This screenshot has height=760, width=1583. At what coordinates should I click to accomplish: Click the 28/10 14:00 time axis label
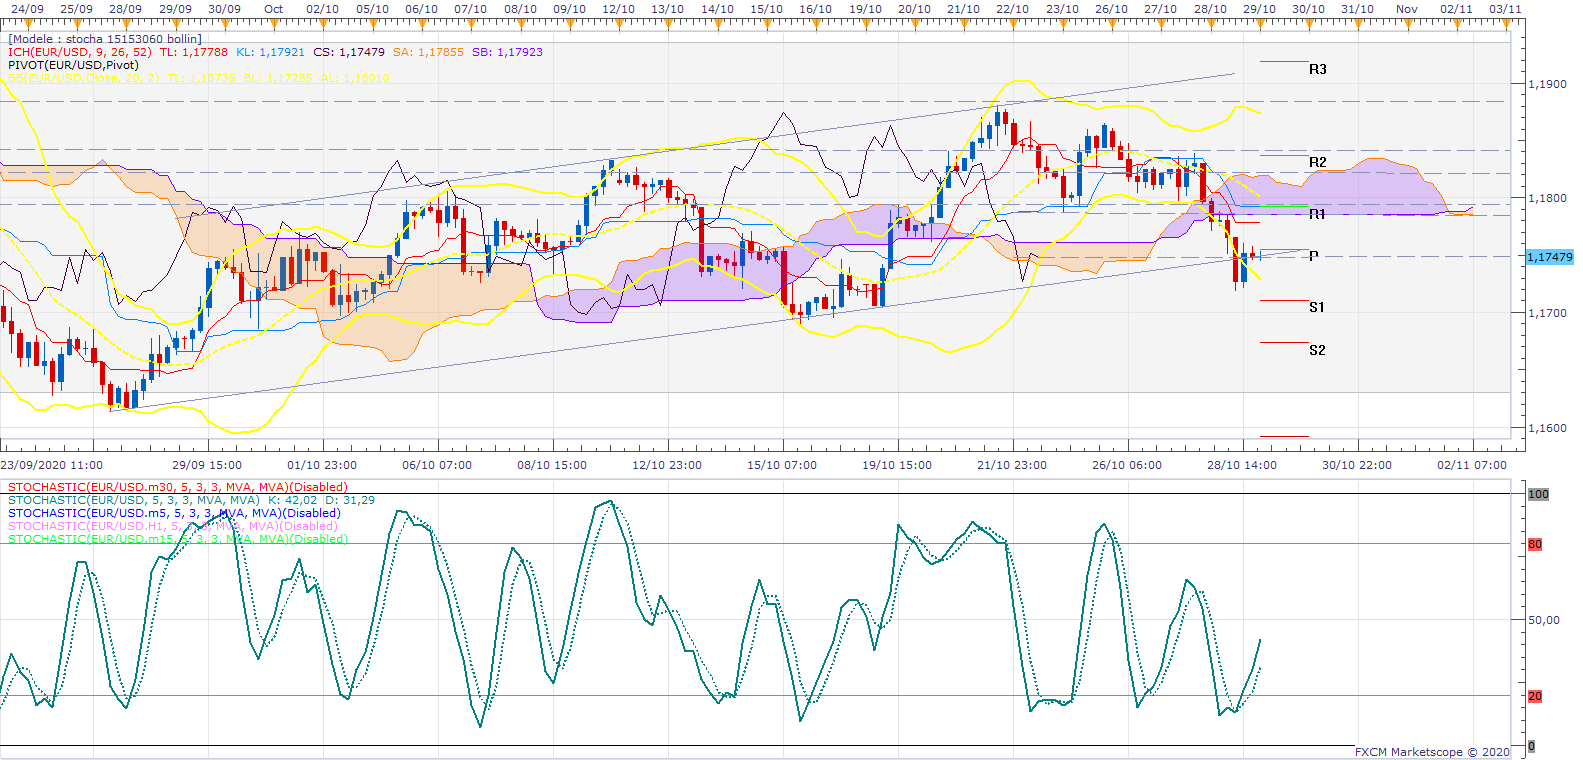[1242, 465]
